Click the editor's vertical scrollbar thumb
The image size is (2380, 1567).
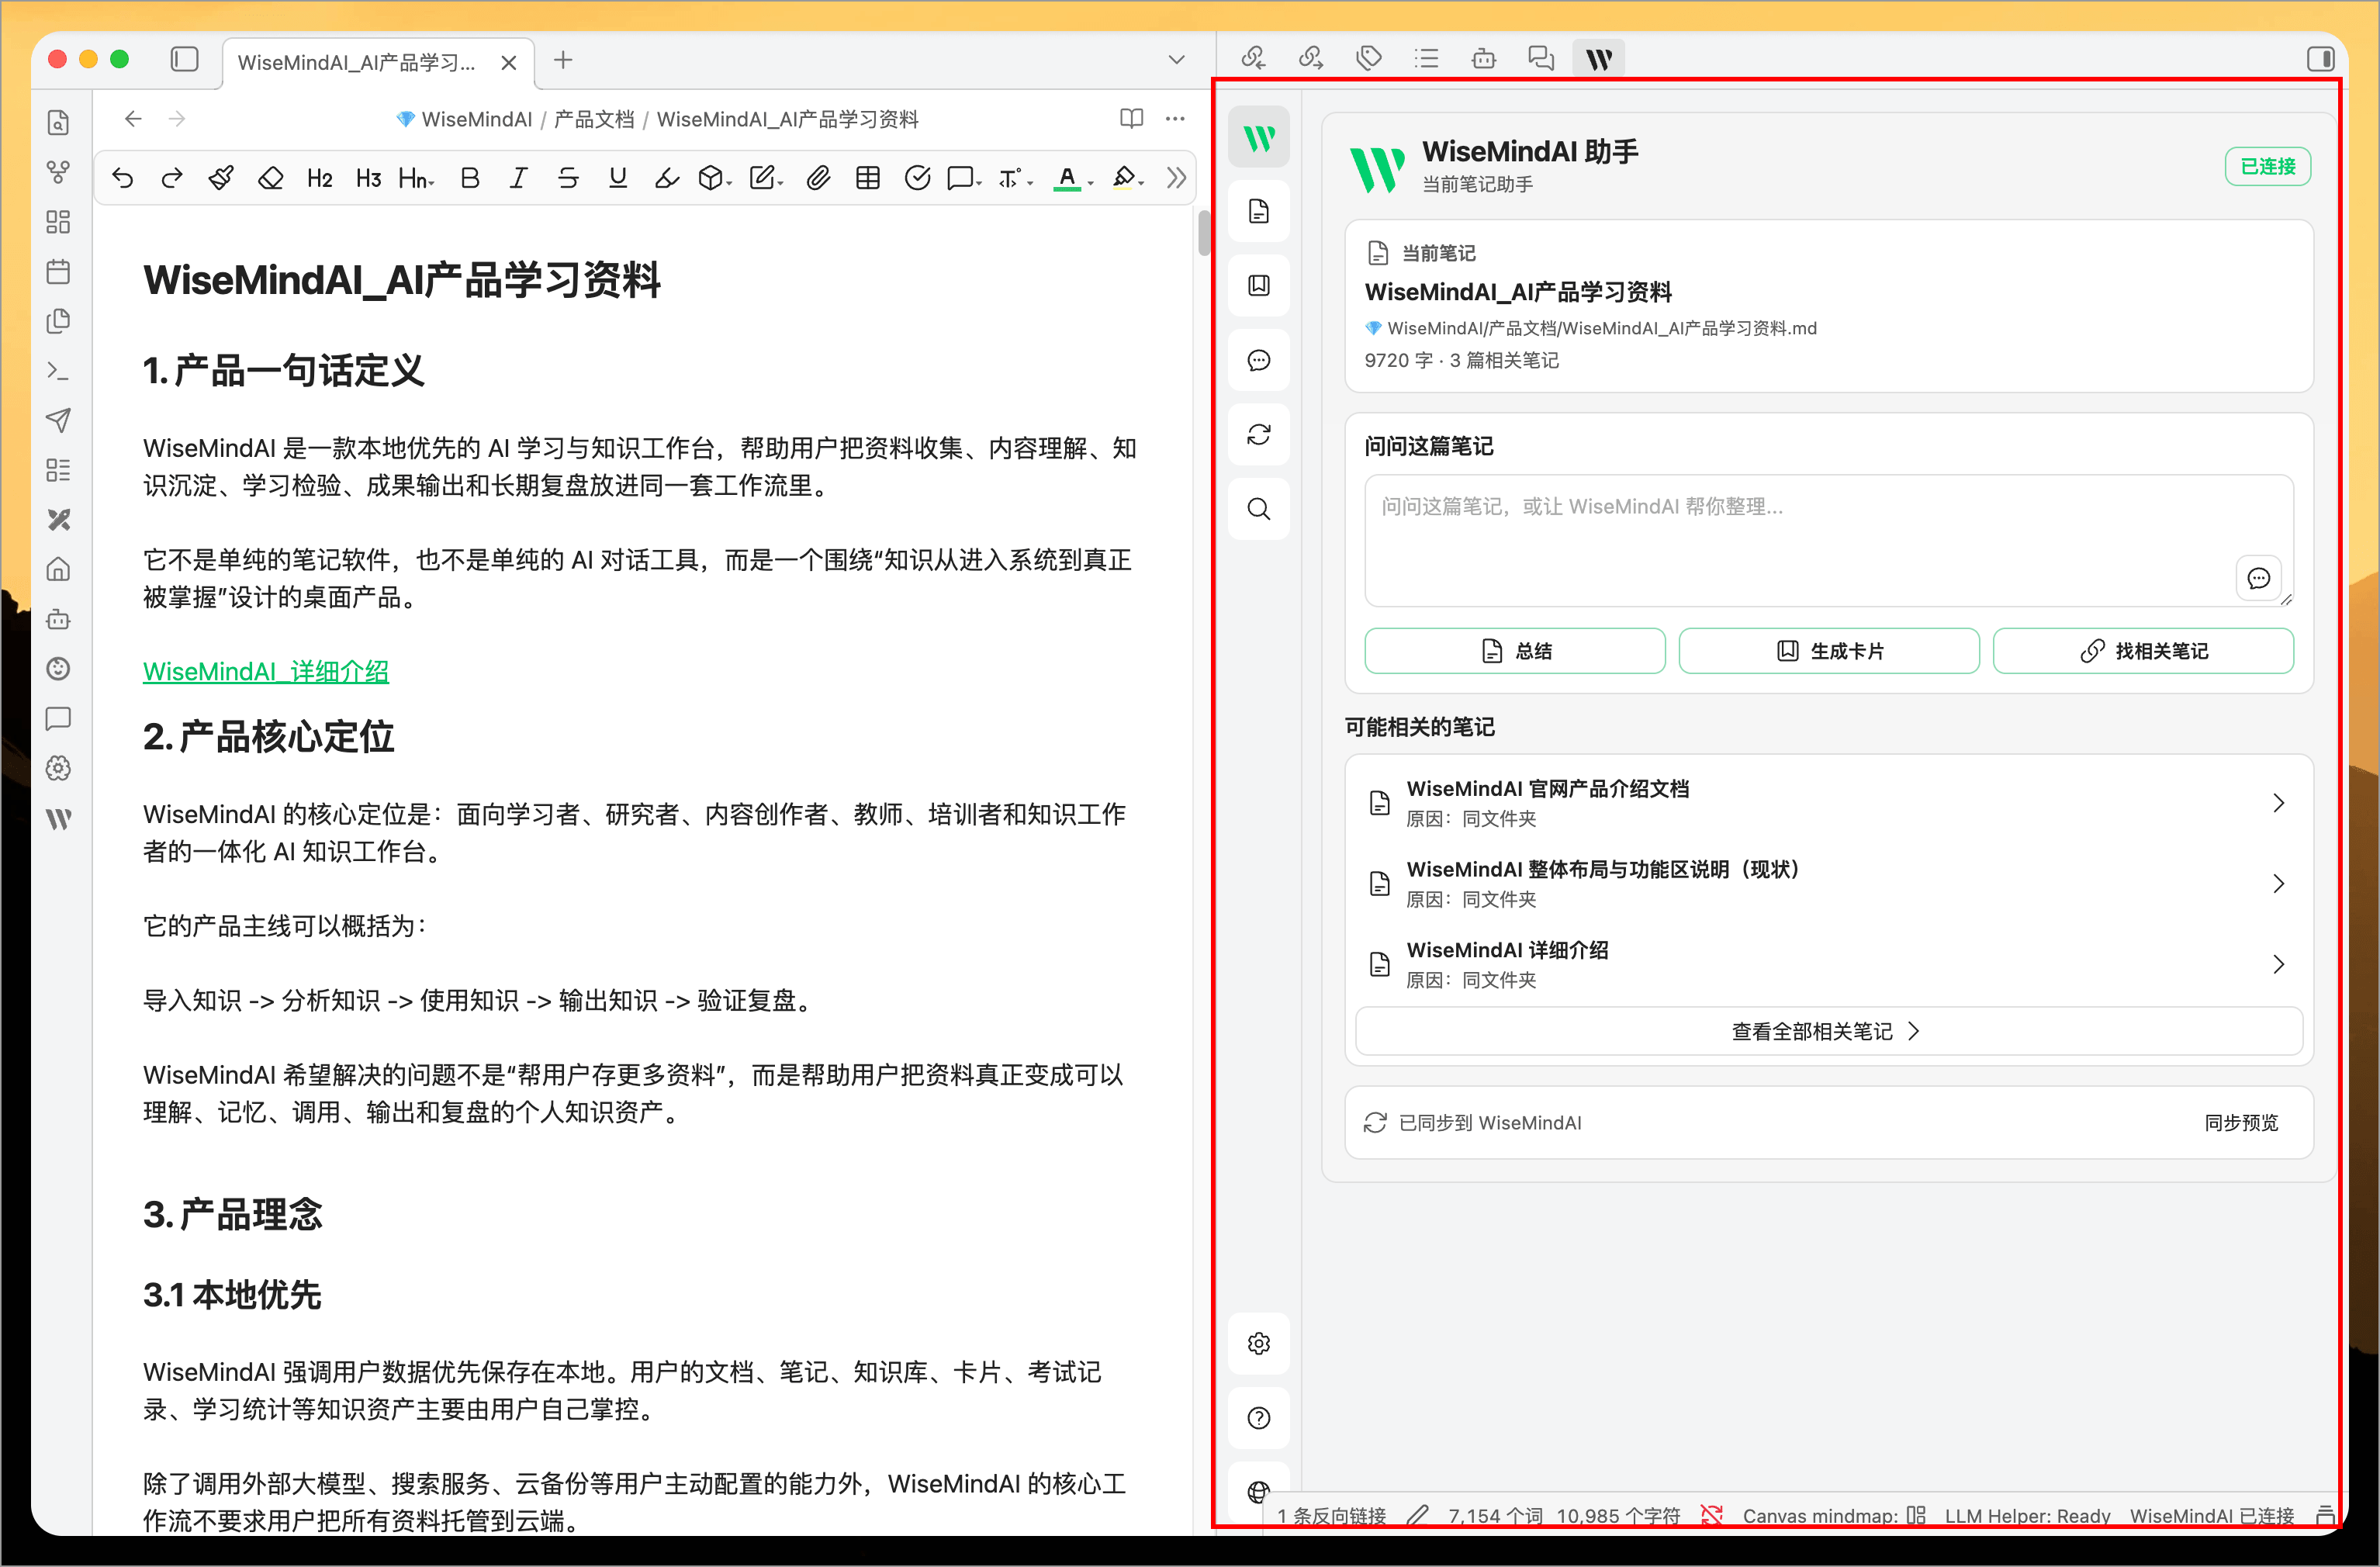[1204, 234]
